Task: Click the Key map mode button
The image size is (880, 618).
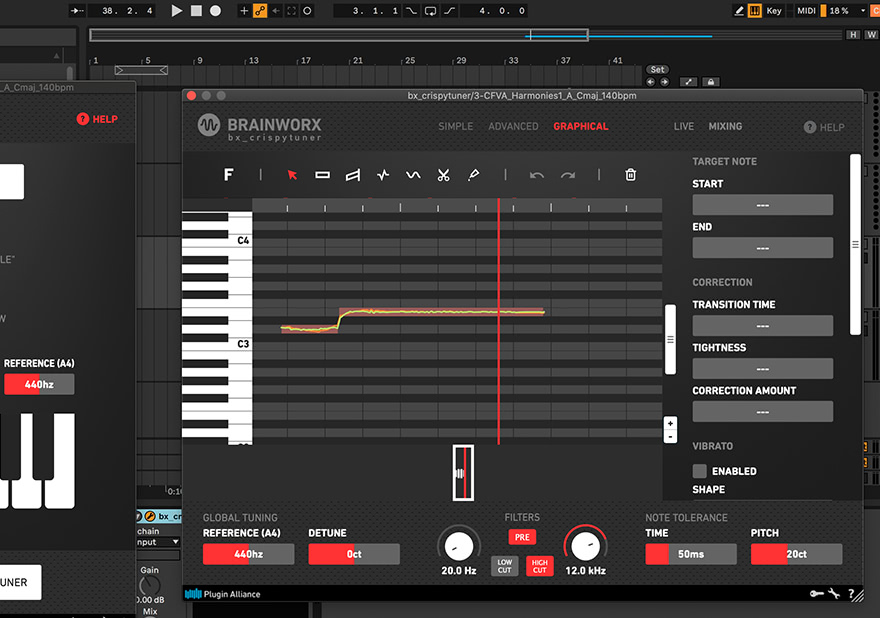Action: click(x=774, y=11)
